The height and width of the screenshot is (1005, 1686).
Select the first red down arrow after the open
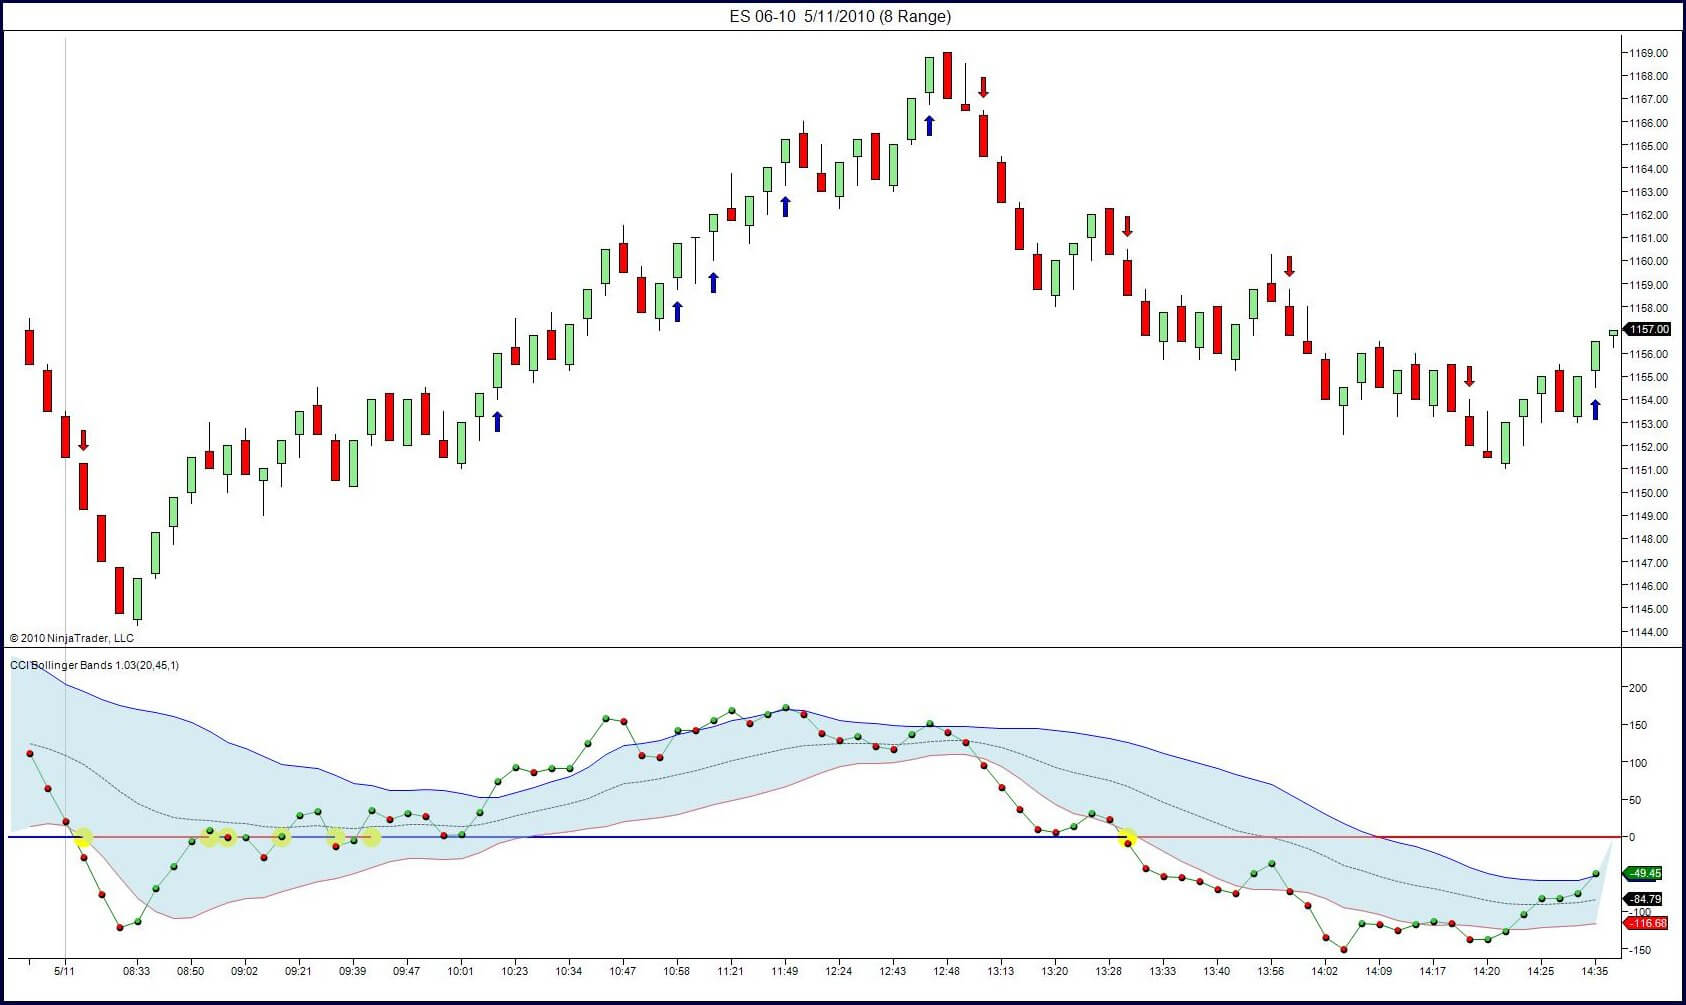pyautogui.click(x=84, y=440)
